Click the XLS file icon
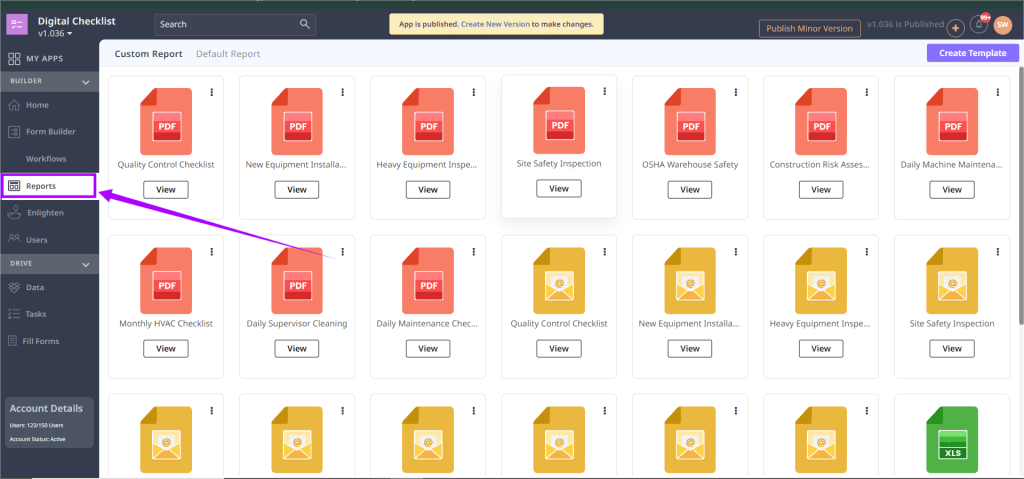The image size is (1024, 479). point(951,438)
